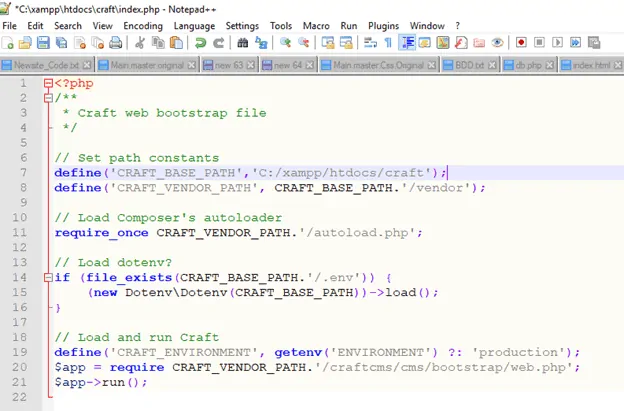Switch to the new 64 tab
This screenshot has width=624, height=411.
click(x=288, y=65)
